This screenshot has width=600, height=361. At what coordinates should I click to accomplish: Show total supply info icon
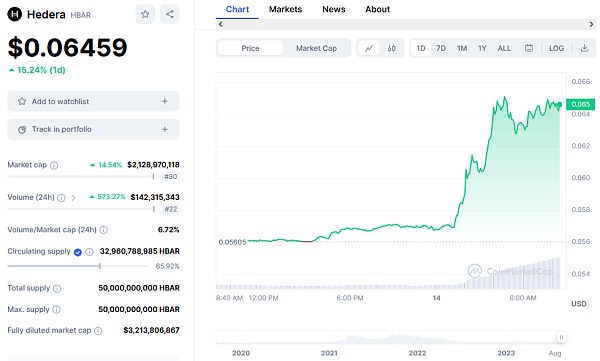(57, 288)
